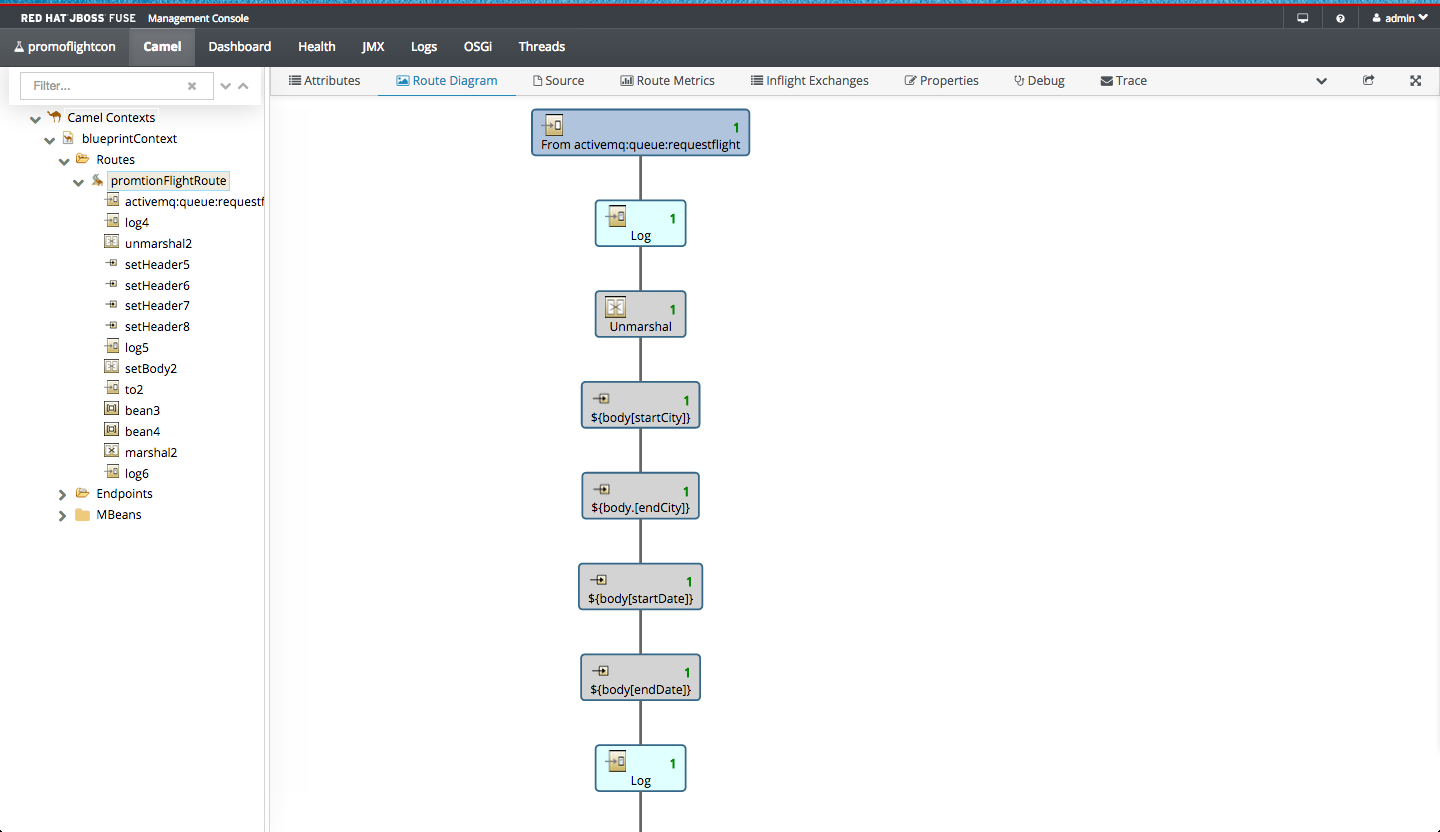Screen dimensions: 1440x832
Task: Select setHeader5 in the tree
Action: click(157, 265)
